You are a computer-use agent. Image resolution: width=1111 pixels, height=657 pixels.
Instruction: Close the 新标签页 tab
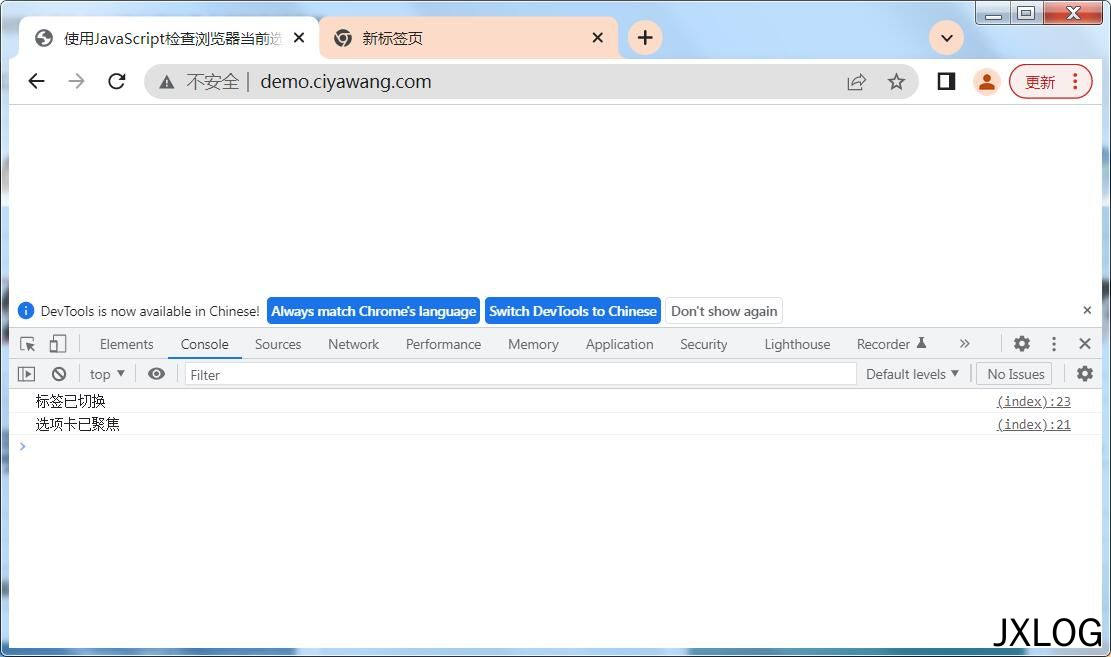[598, 38]
